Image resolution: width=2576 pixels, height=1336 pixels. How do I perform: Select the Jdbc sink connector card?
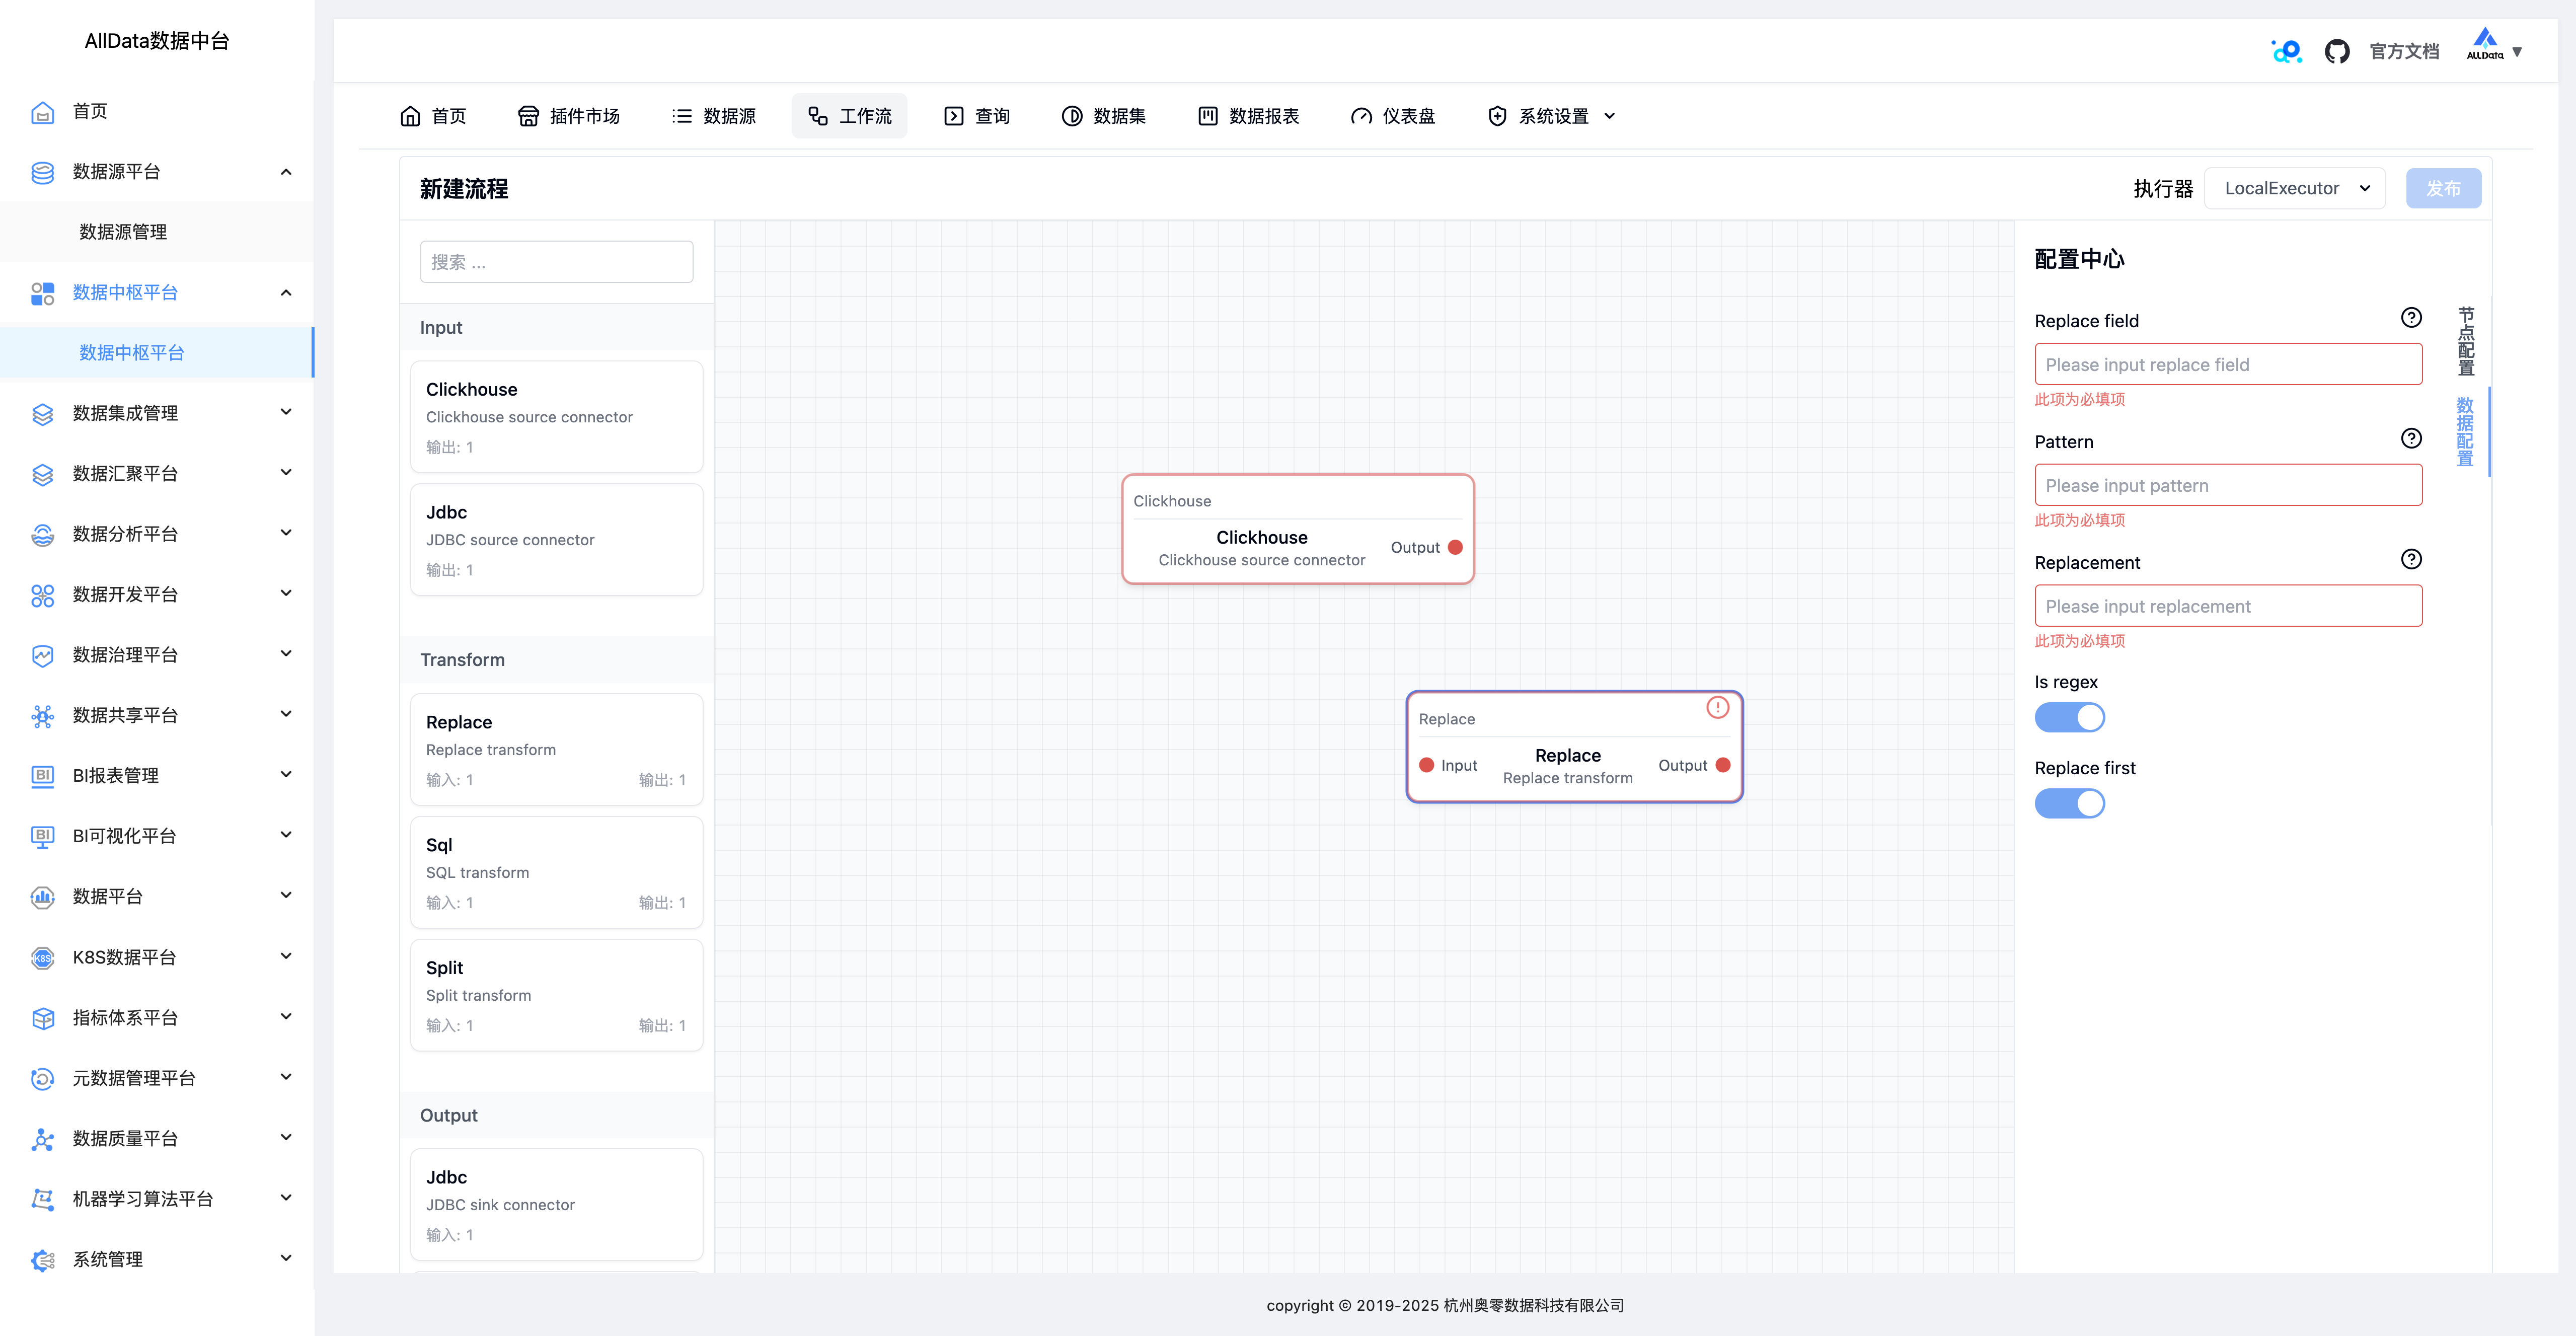(556, 1205)
